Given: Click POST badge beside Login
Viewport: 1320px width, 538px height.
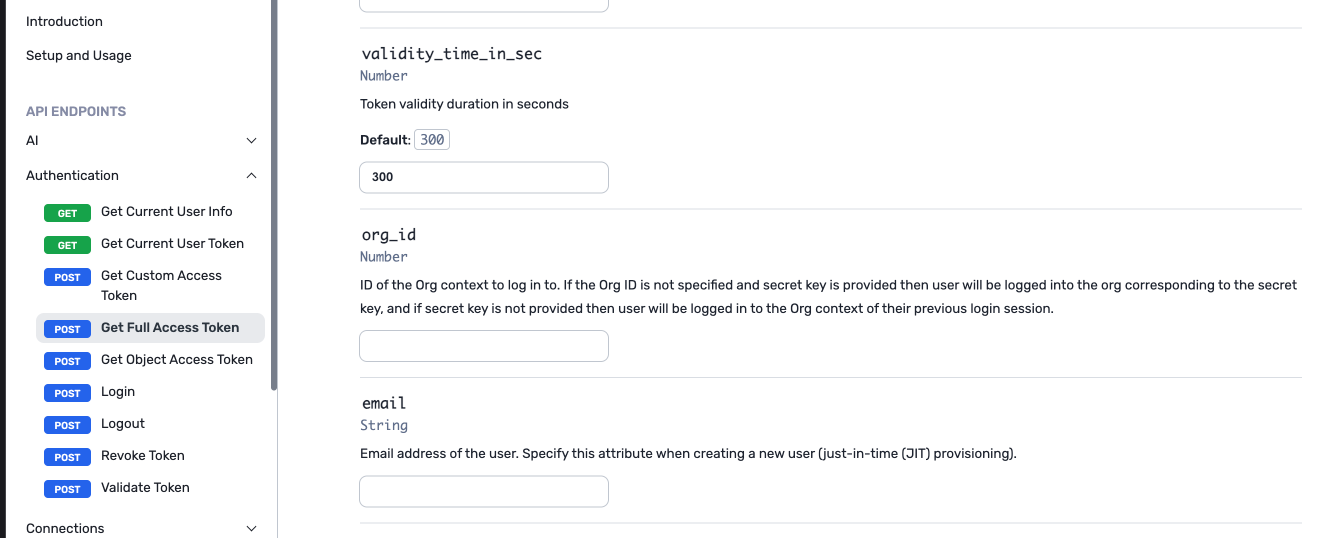Looking at the screenshot, I should click(67, 393).
